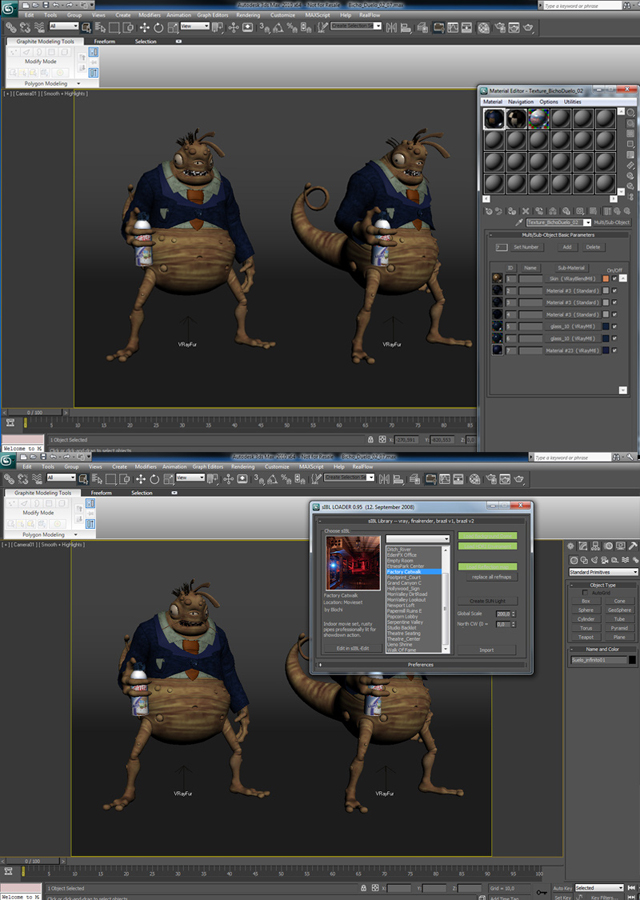Uncheck On/Off for sub-material ID 3

[614, 302]
